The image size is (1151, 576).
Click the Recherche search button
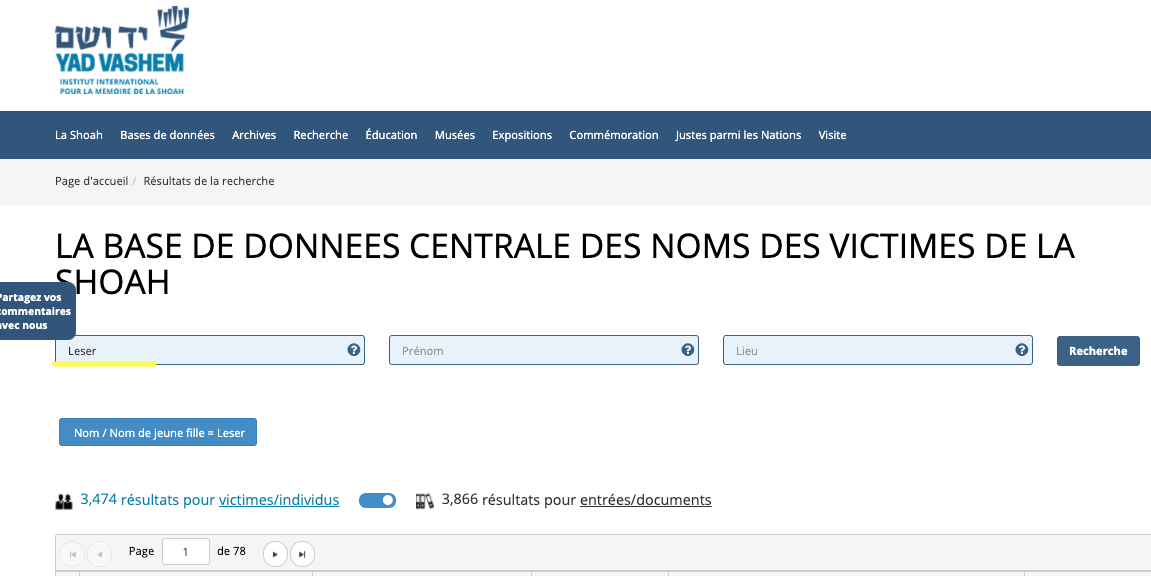tap(1097, 351)
